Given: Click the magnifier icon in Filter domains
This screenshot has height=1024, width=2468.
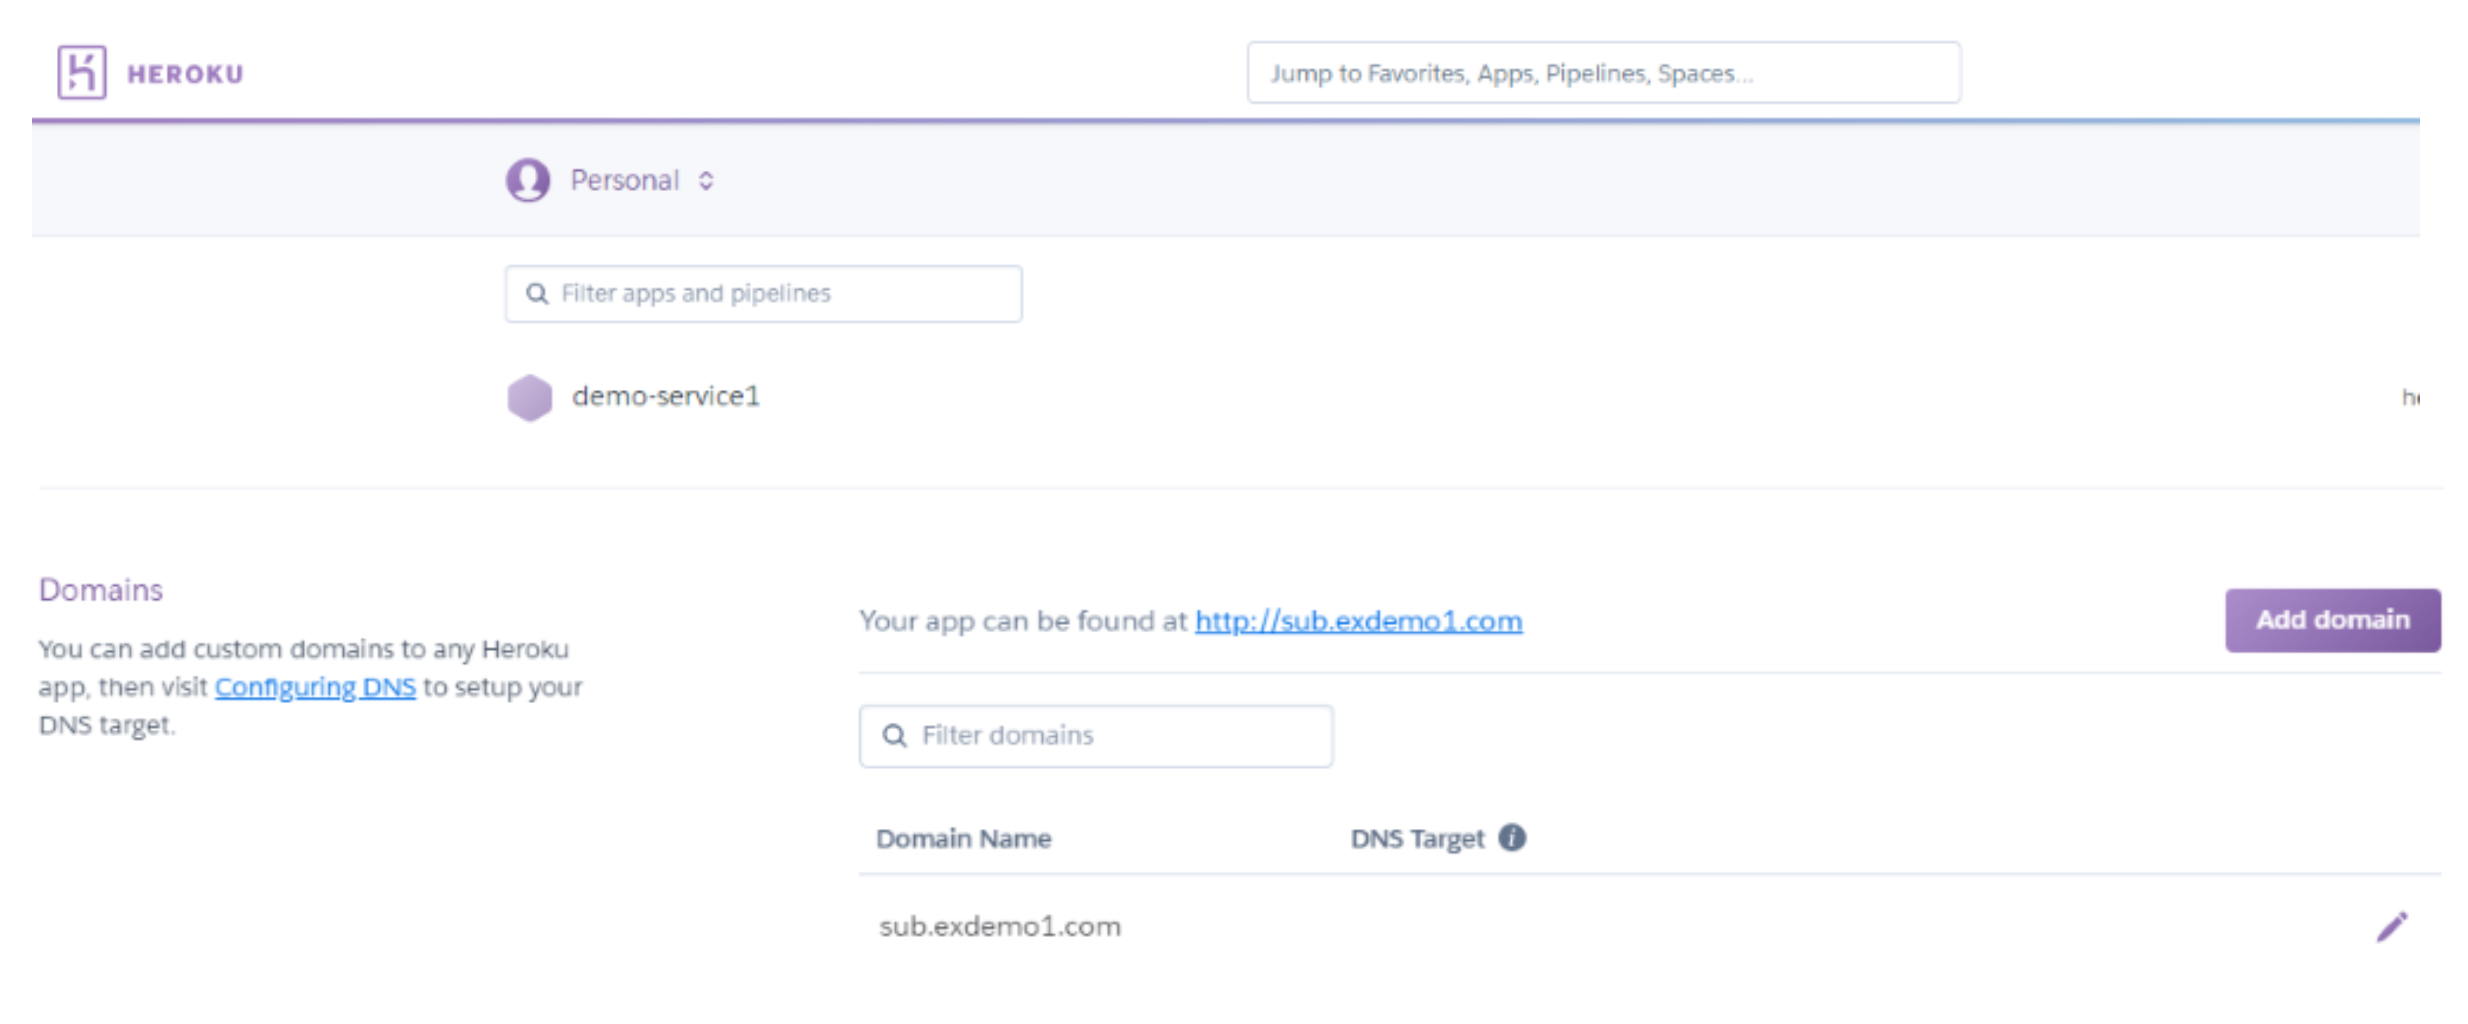Looking at the screenshot, I should click(895, 736).
